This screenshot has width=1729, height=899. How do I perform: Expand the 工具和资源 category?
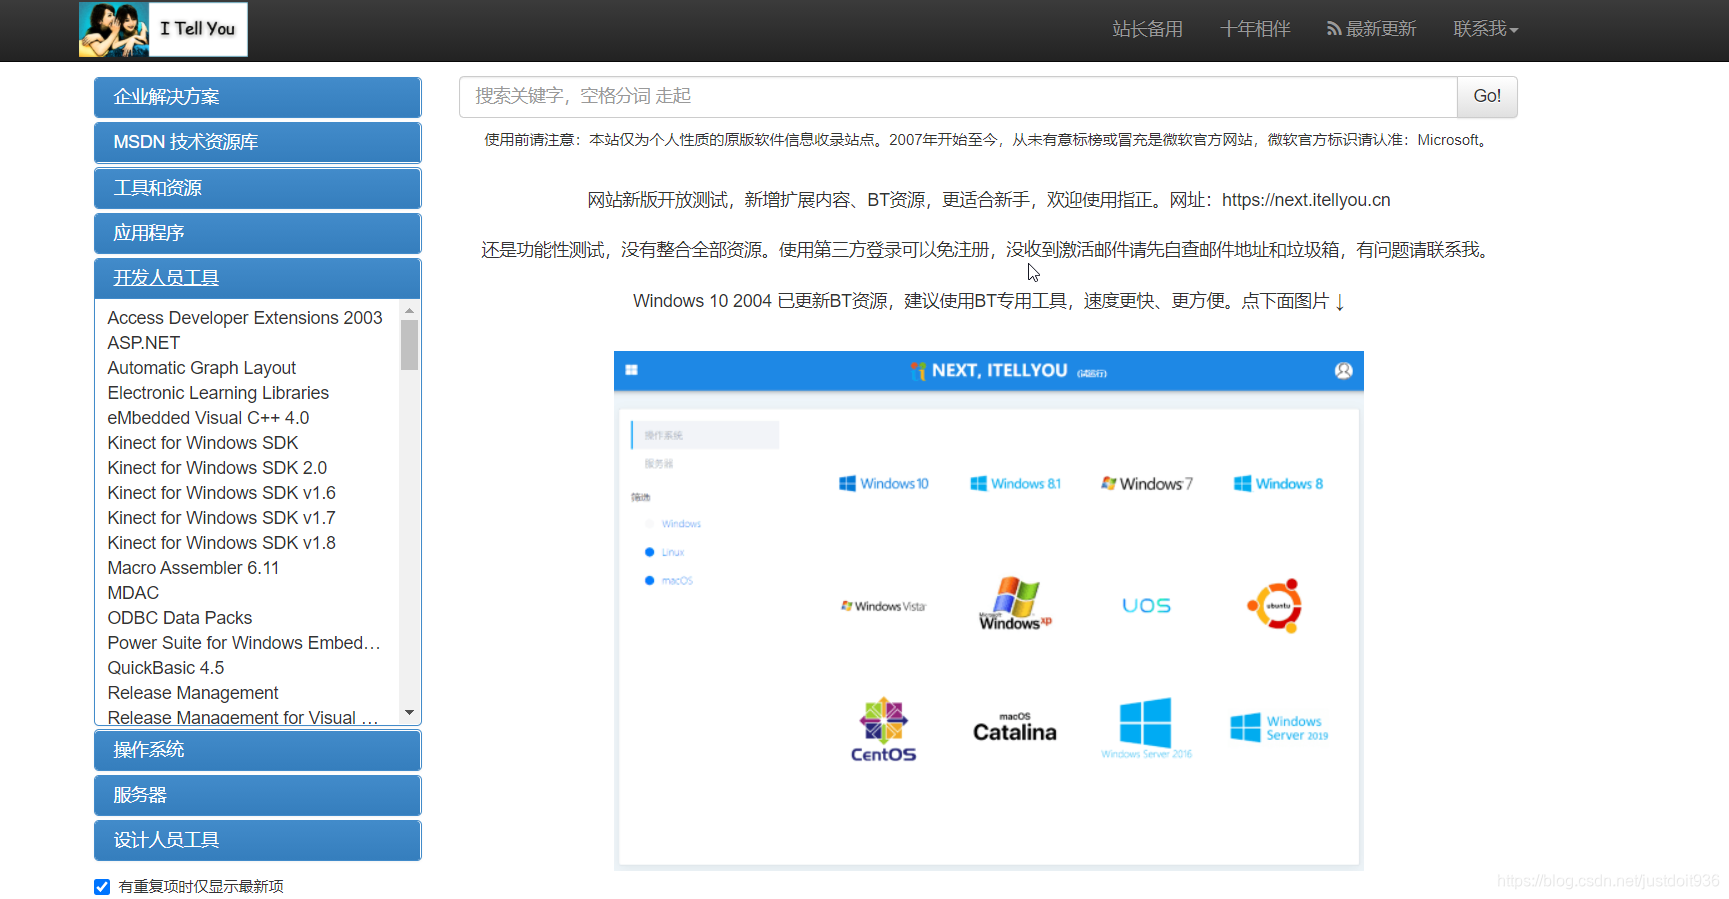(x=257, y=188)
